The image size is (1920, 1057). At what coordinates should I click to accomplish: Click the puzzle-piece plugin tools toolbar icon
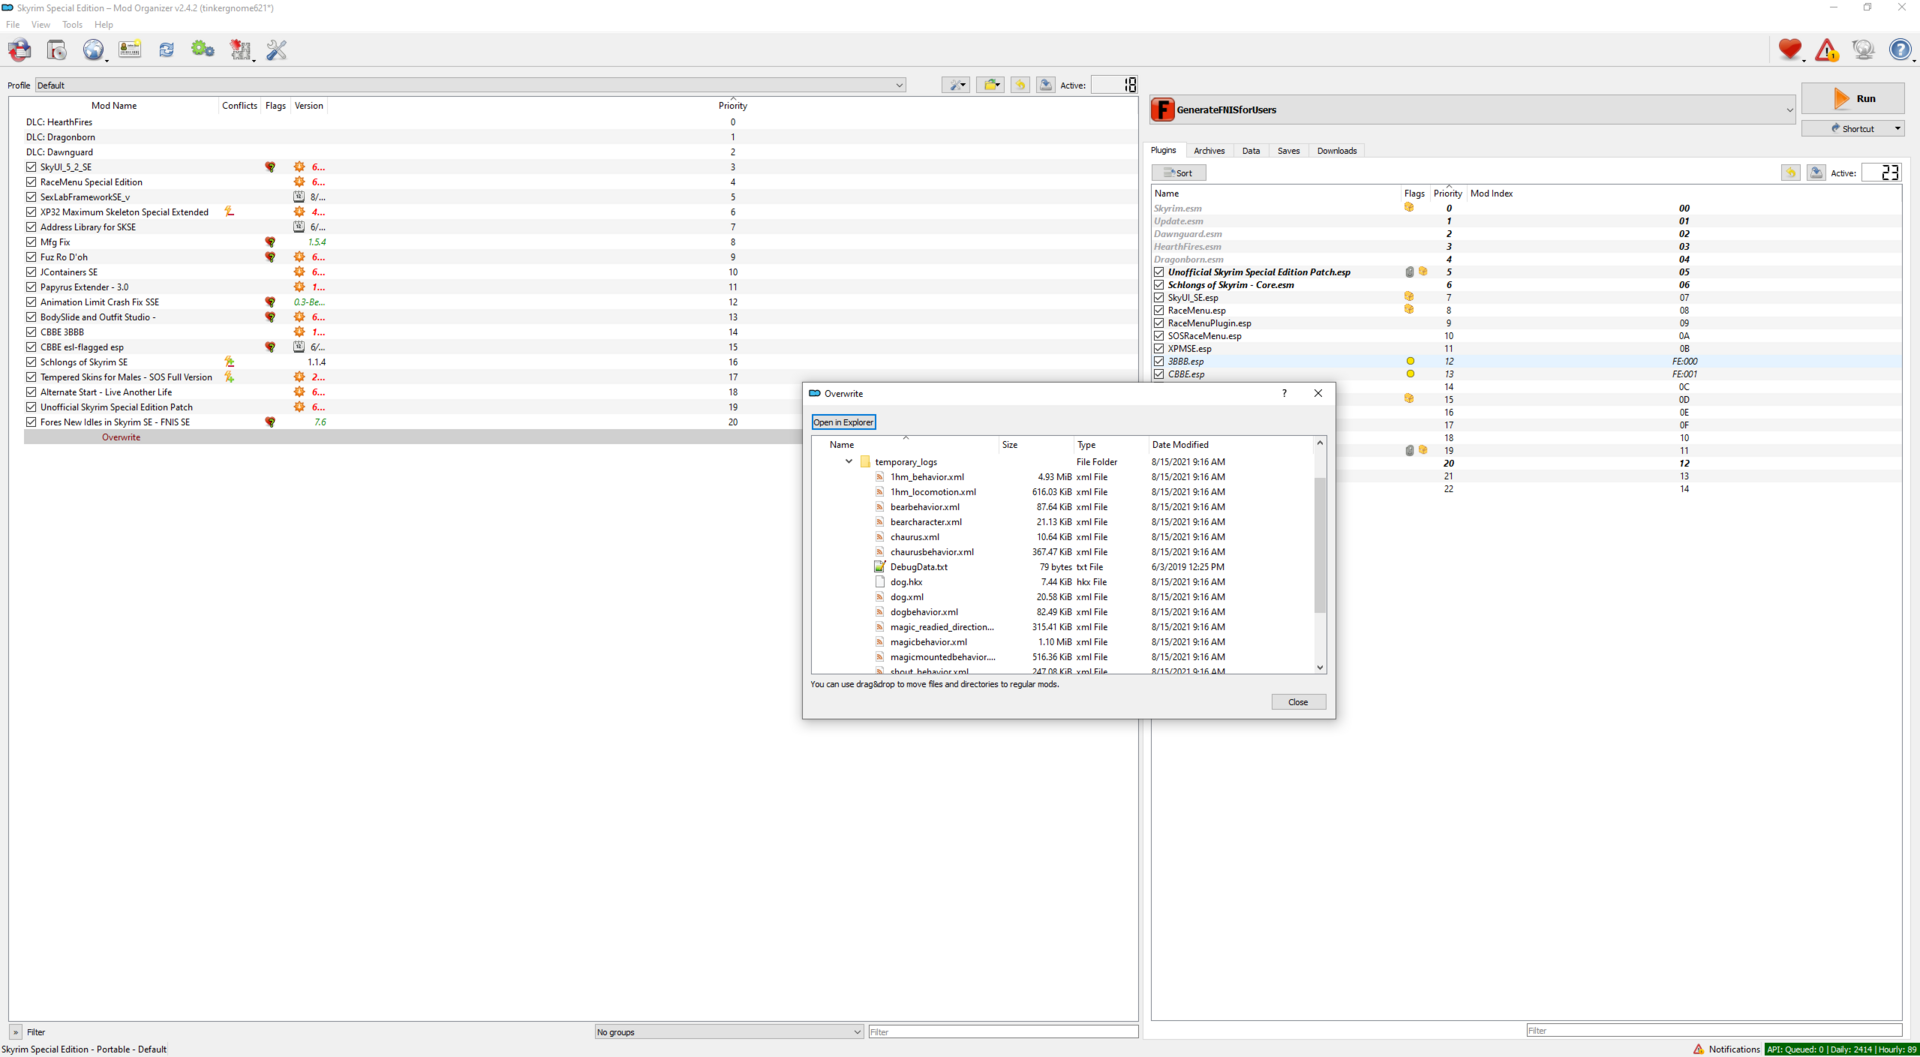click(240, 49)
